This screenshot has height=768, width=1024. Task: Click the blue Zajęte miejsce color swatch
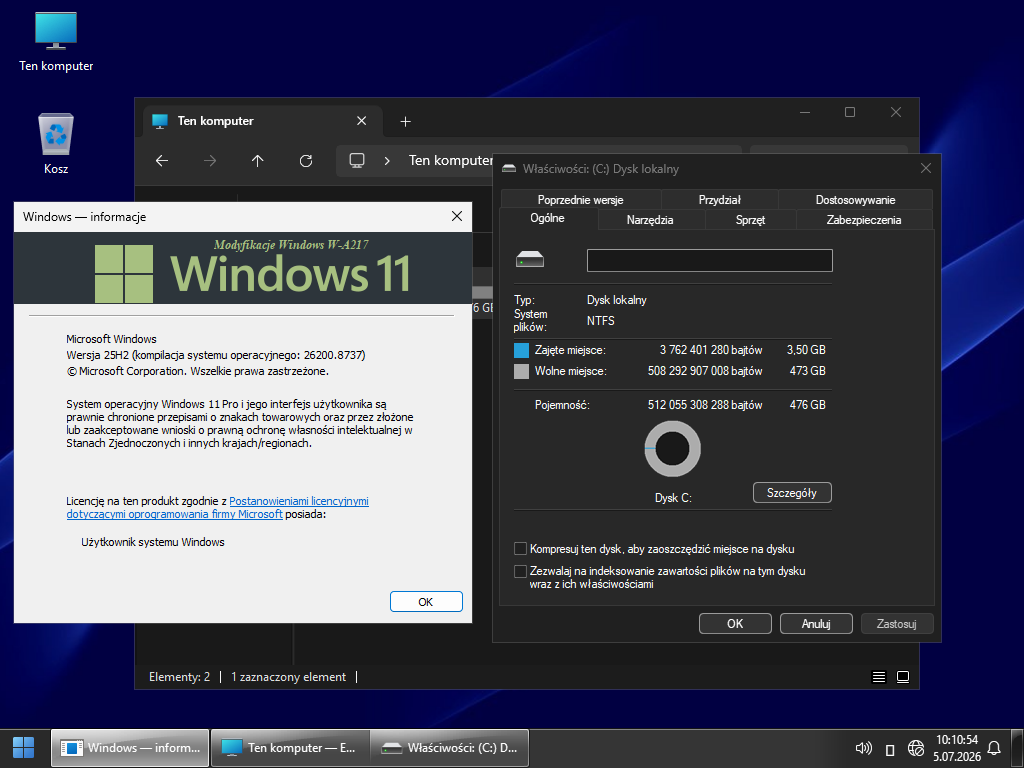[521, 351]
